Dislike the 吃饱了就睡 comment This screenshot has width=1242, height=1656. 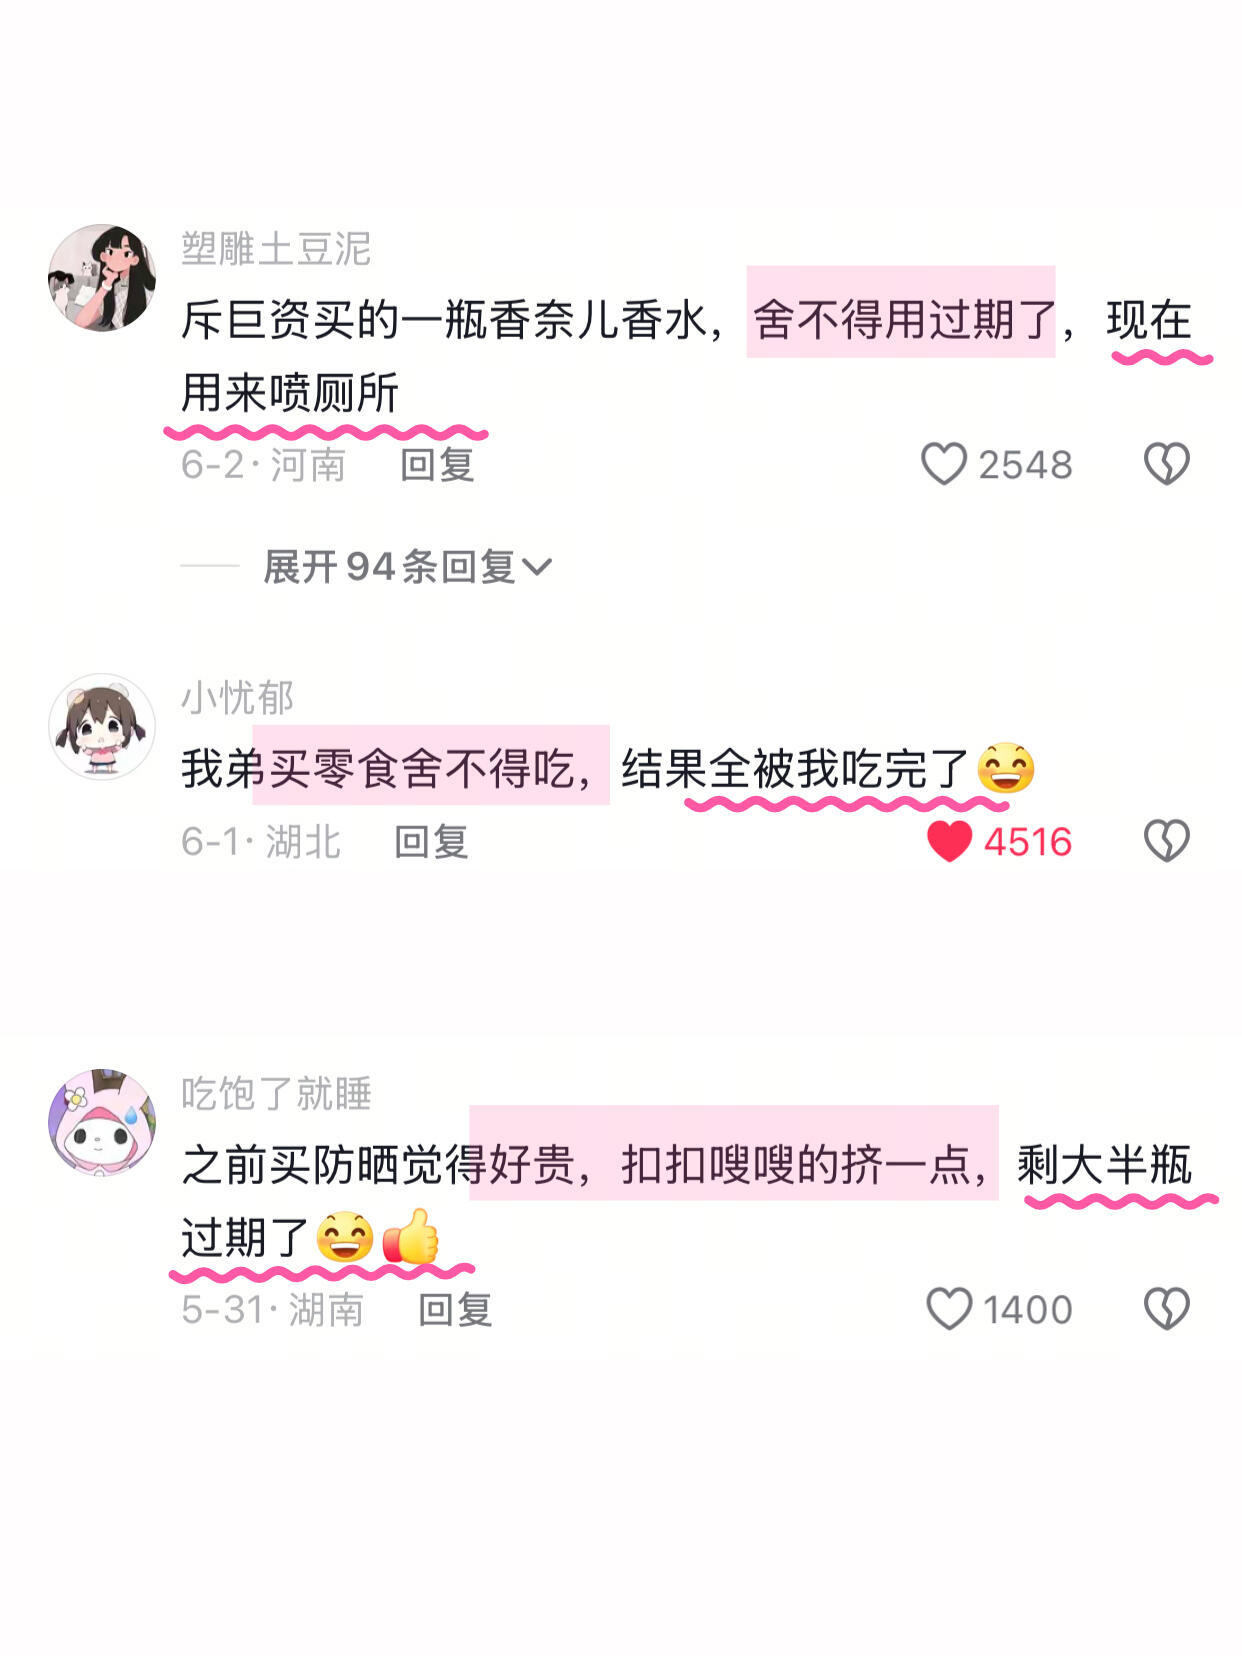[x=1166, y=1309]
